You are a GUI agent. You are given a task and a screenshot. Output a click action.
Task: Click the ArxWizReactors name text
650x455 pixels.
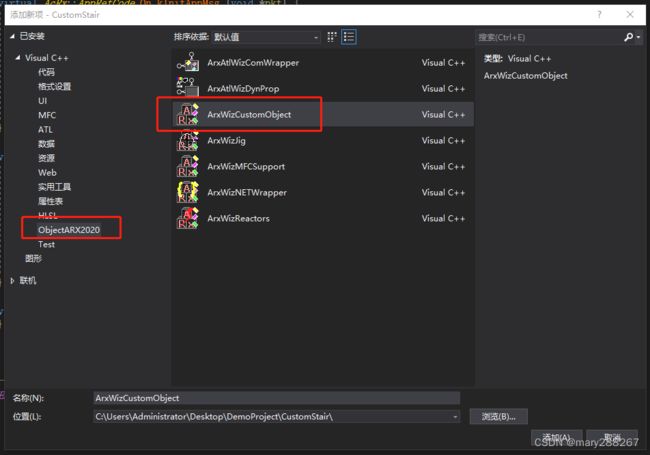238,218
